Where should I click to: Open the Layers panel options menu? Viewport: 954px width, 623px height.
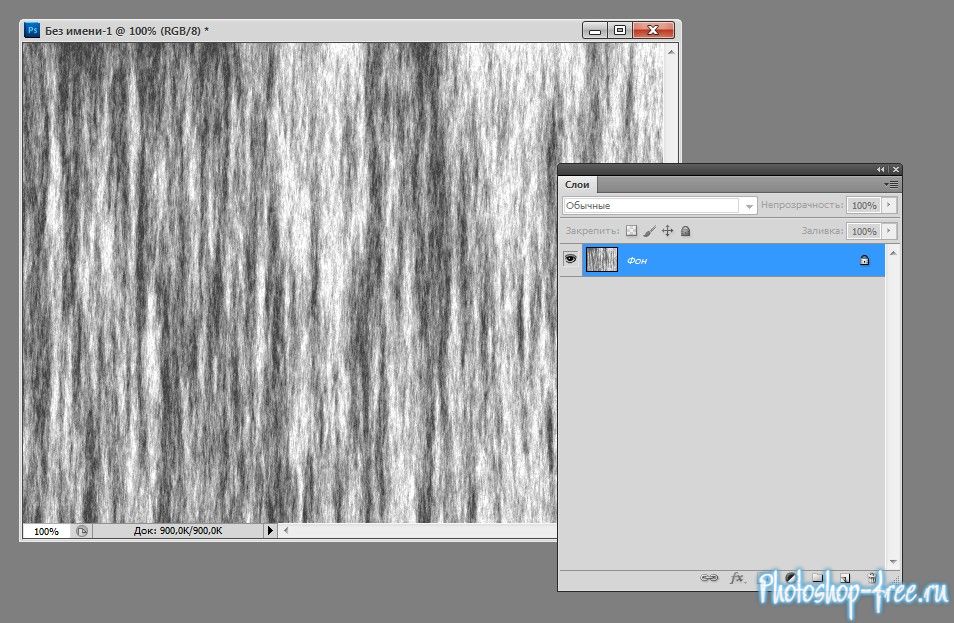[x=891, y=184]
